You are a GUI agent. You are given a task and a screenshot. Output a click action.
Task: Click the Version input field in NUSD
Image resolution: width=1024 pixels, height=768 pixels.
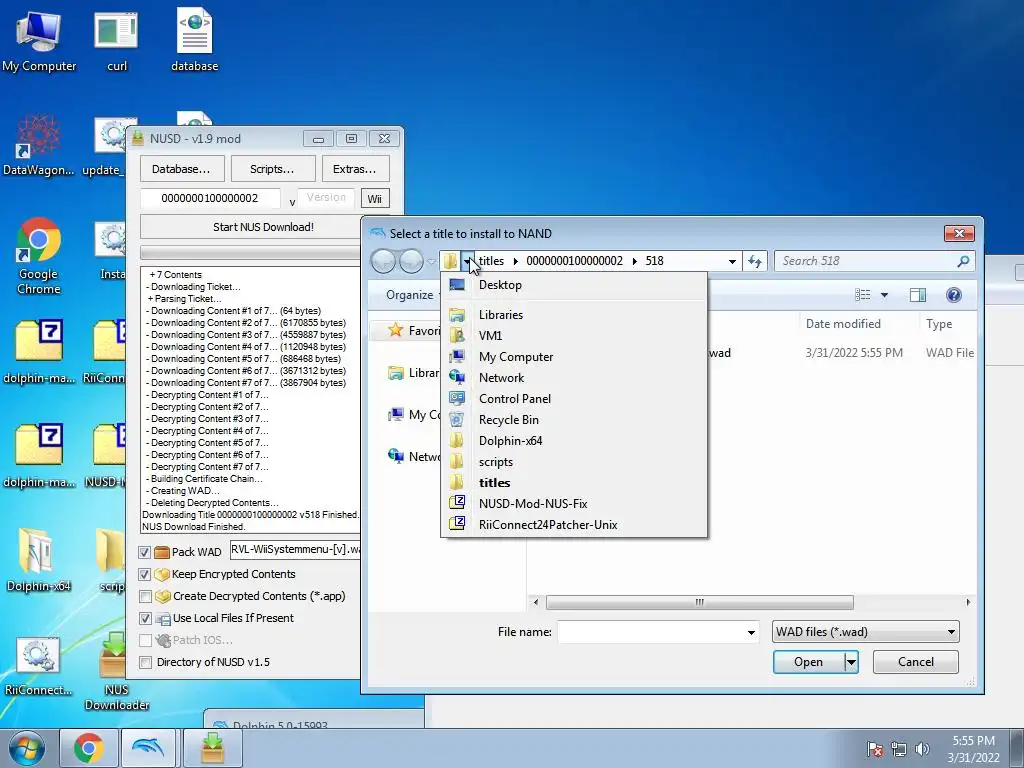pyautogui.click(x=326, y=198)
